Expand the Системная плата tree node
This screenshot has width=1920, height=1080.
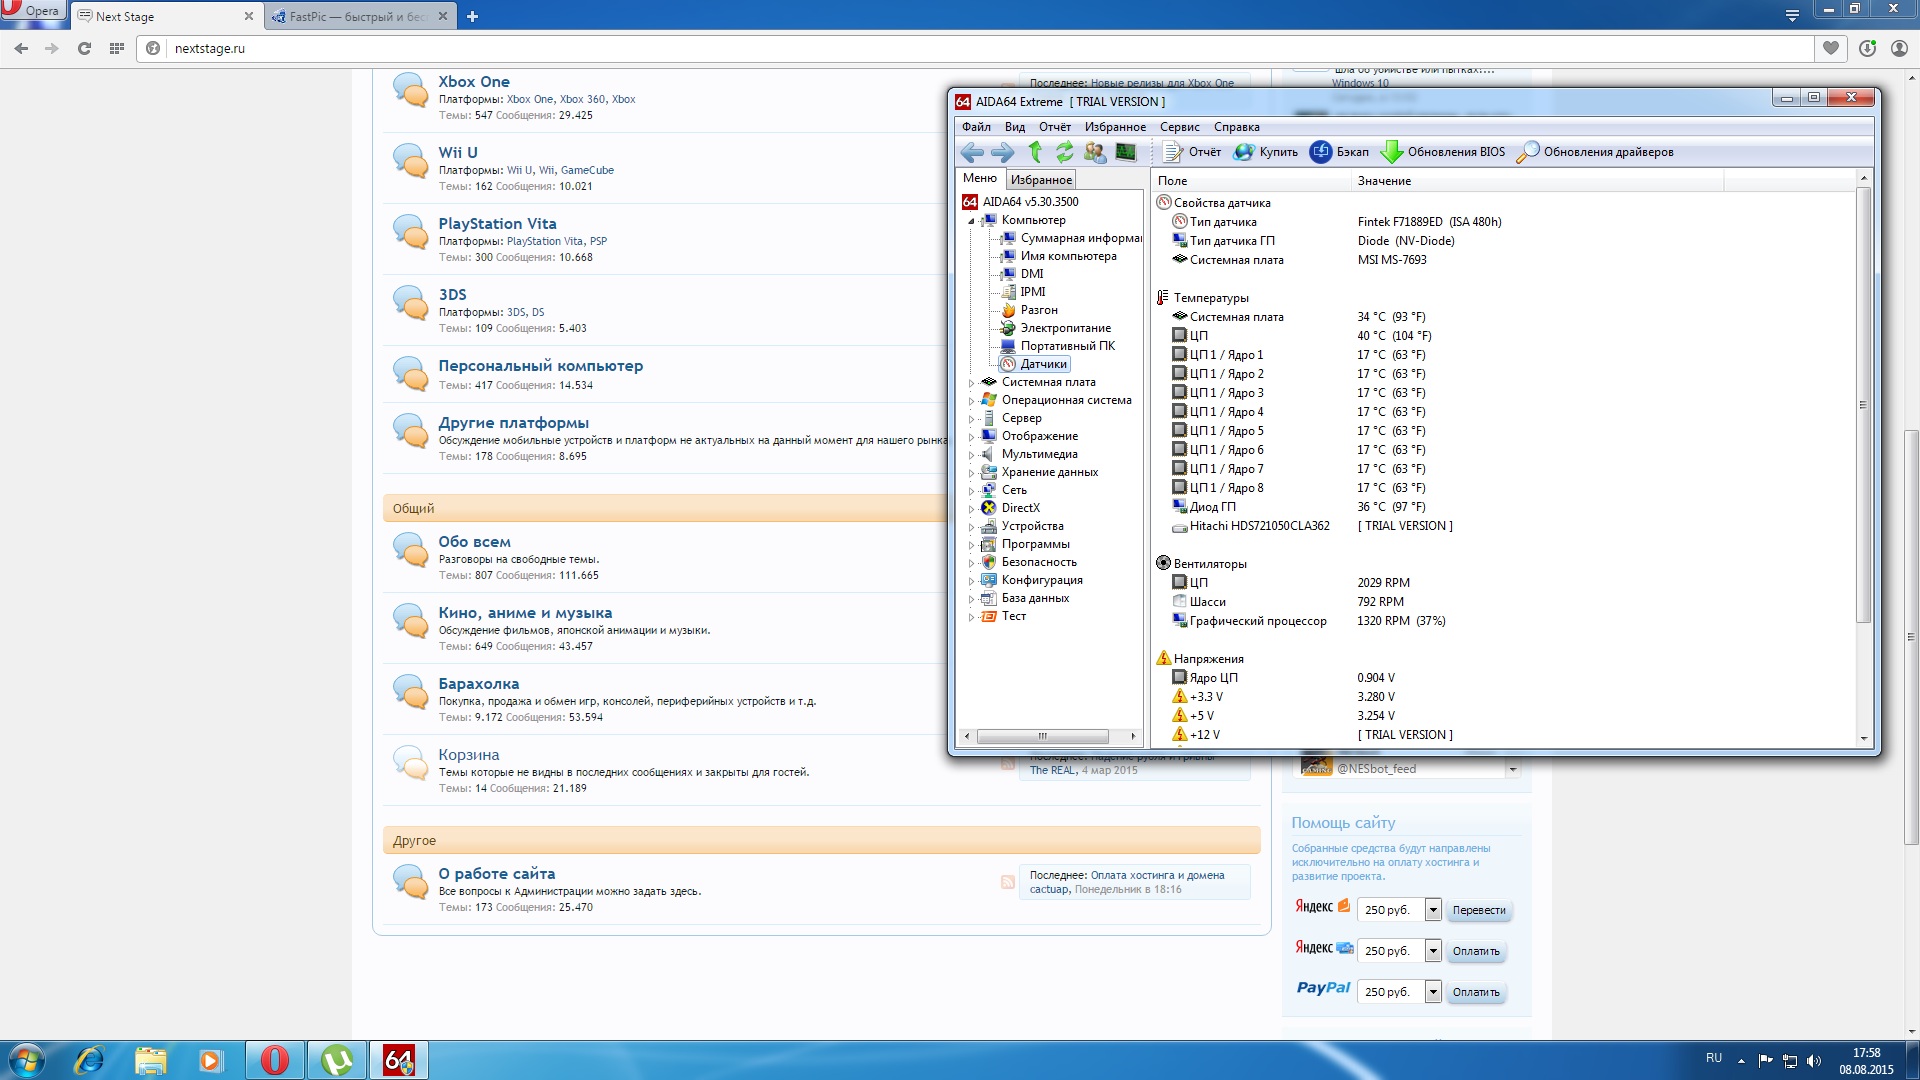[x=971, y=383]
